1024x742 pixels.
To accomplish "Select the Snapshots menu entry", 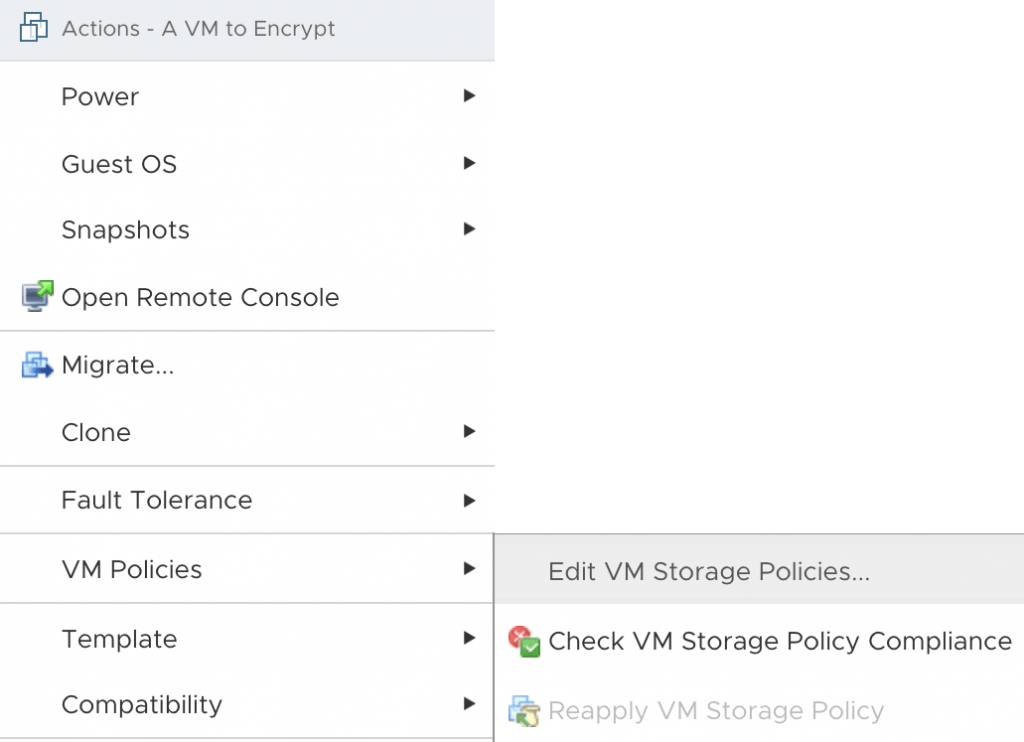I will click(x=247, y=230).
